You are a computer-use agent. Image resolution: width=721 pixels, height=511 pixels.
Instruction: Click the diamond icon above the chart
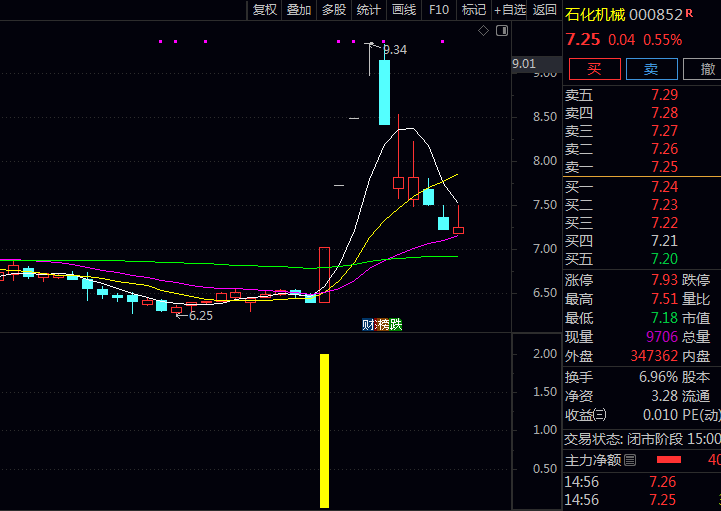tap(484, 31)
